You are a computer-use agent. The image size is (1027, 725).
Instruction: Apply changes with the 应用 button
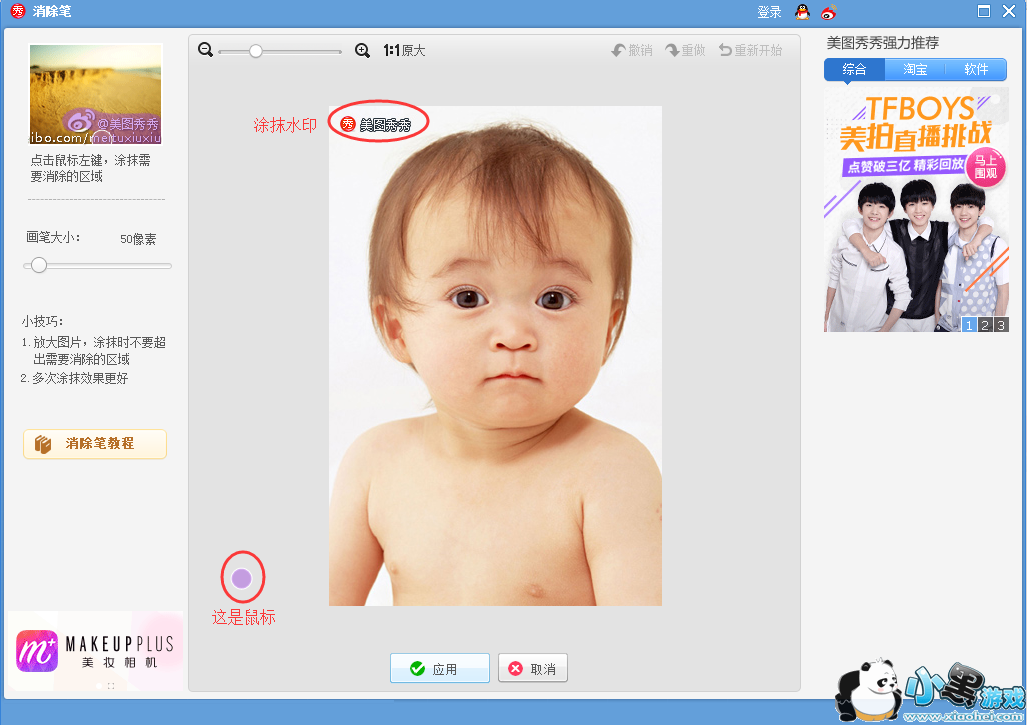(439, 669)
